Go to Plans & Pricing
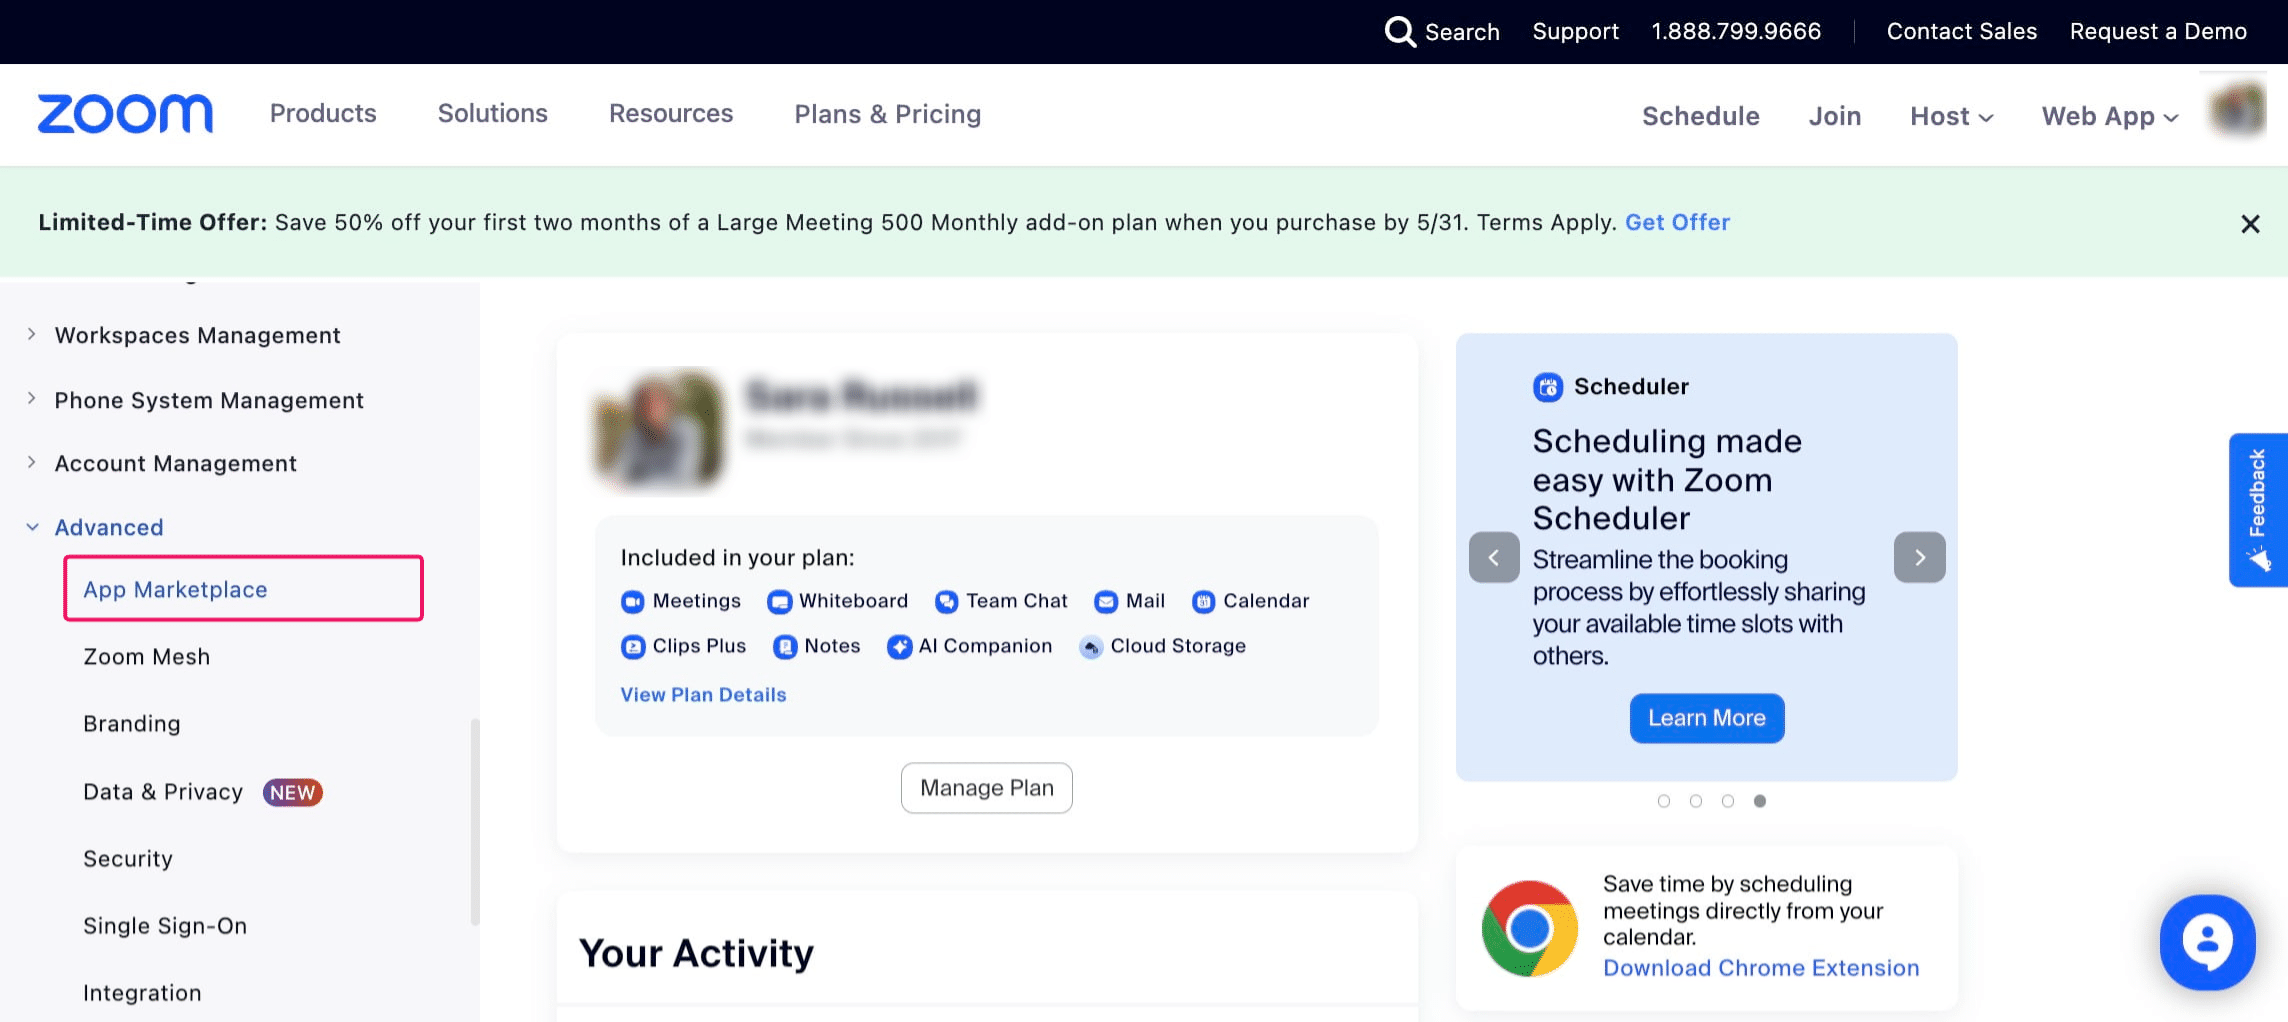2288x1022 pixels. [886, 114]
